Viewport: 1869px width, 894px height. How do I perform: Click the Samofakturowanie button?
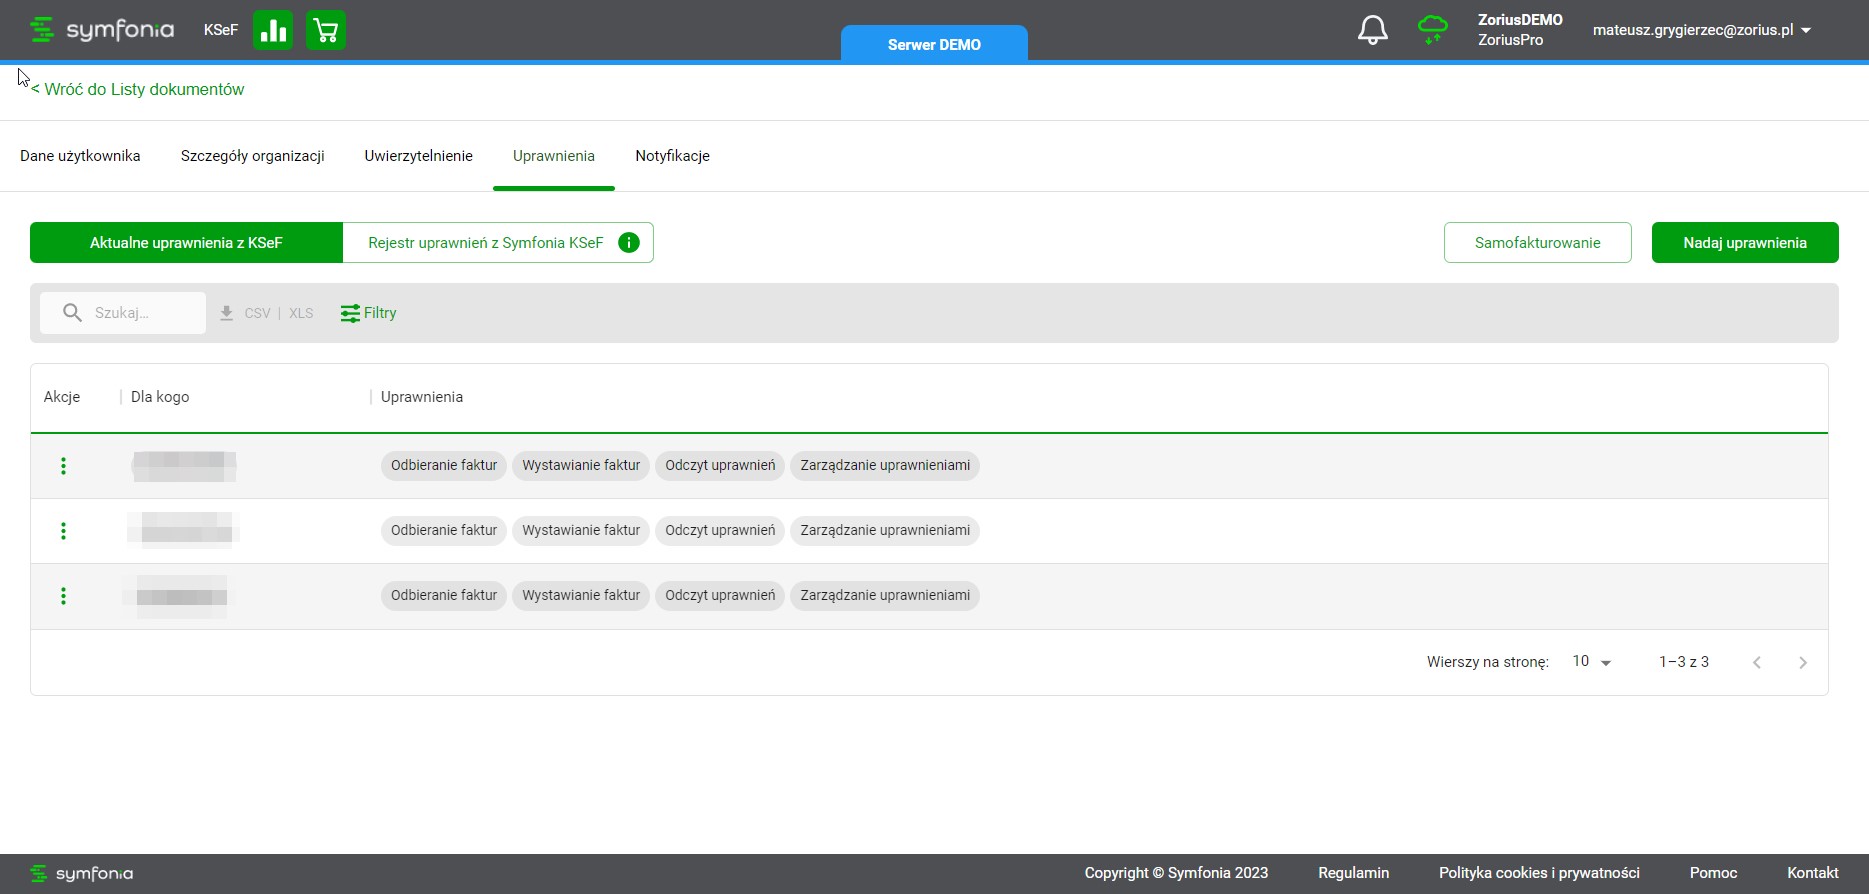click(x=1537, y=243)
